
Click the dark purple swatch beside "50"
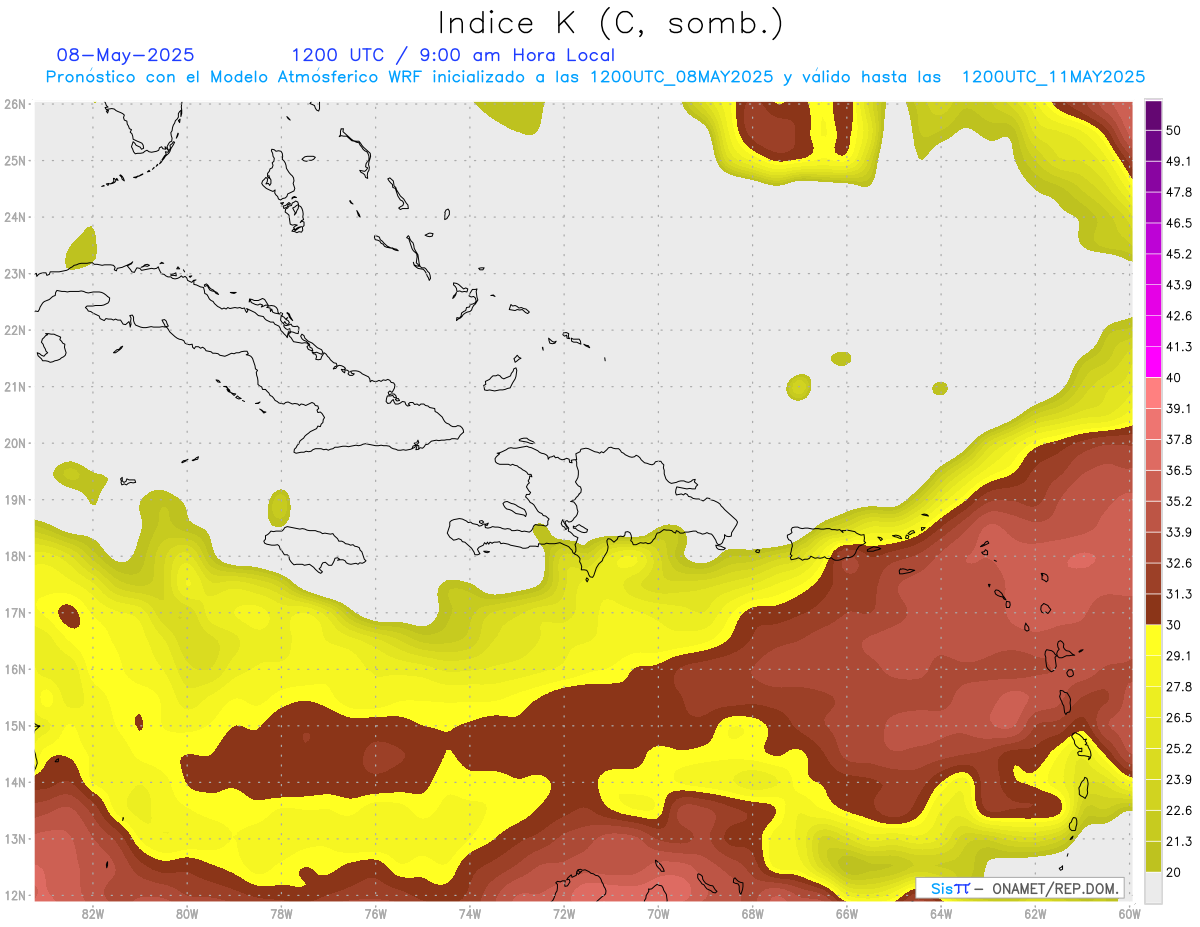click(1153, 115)
